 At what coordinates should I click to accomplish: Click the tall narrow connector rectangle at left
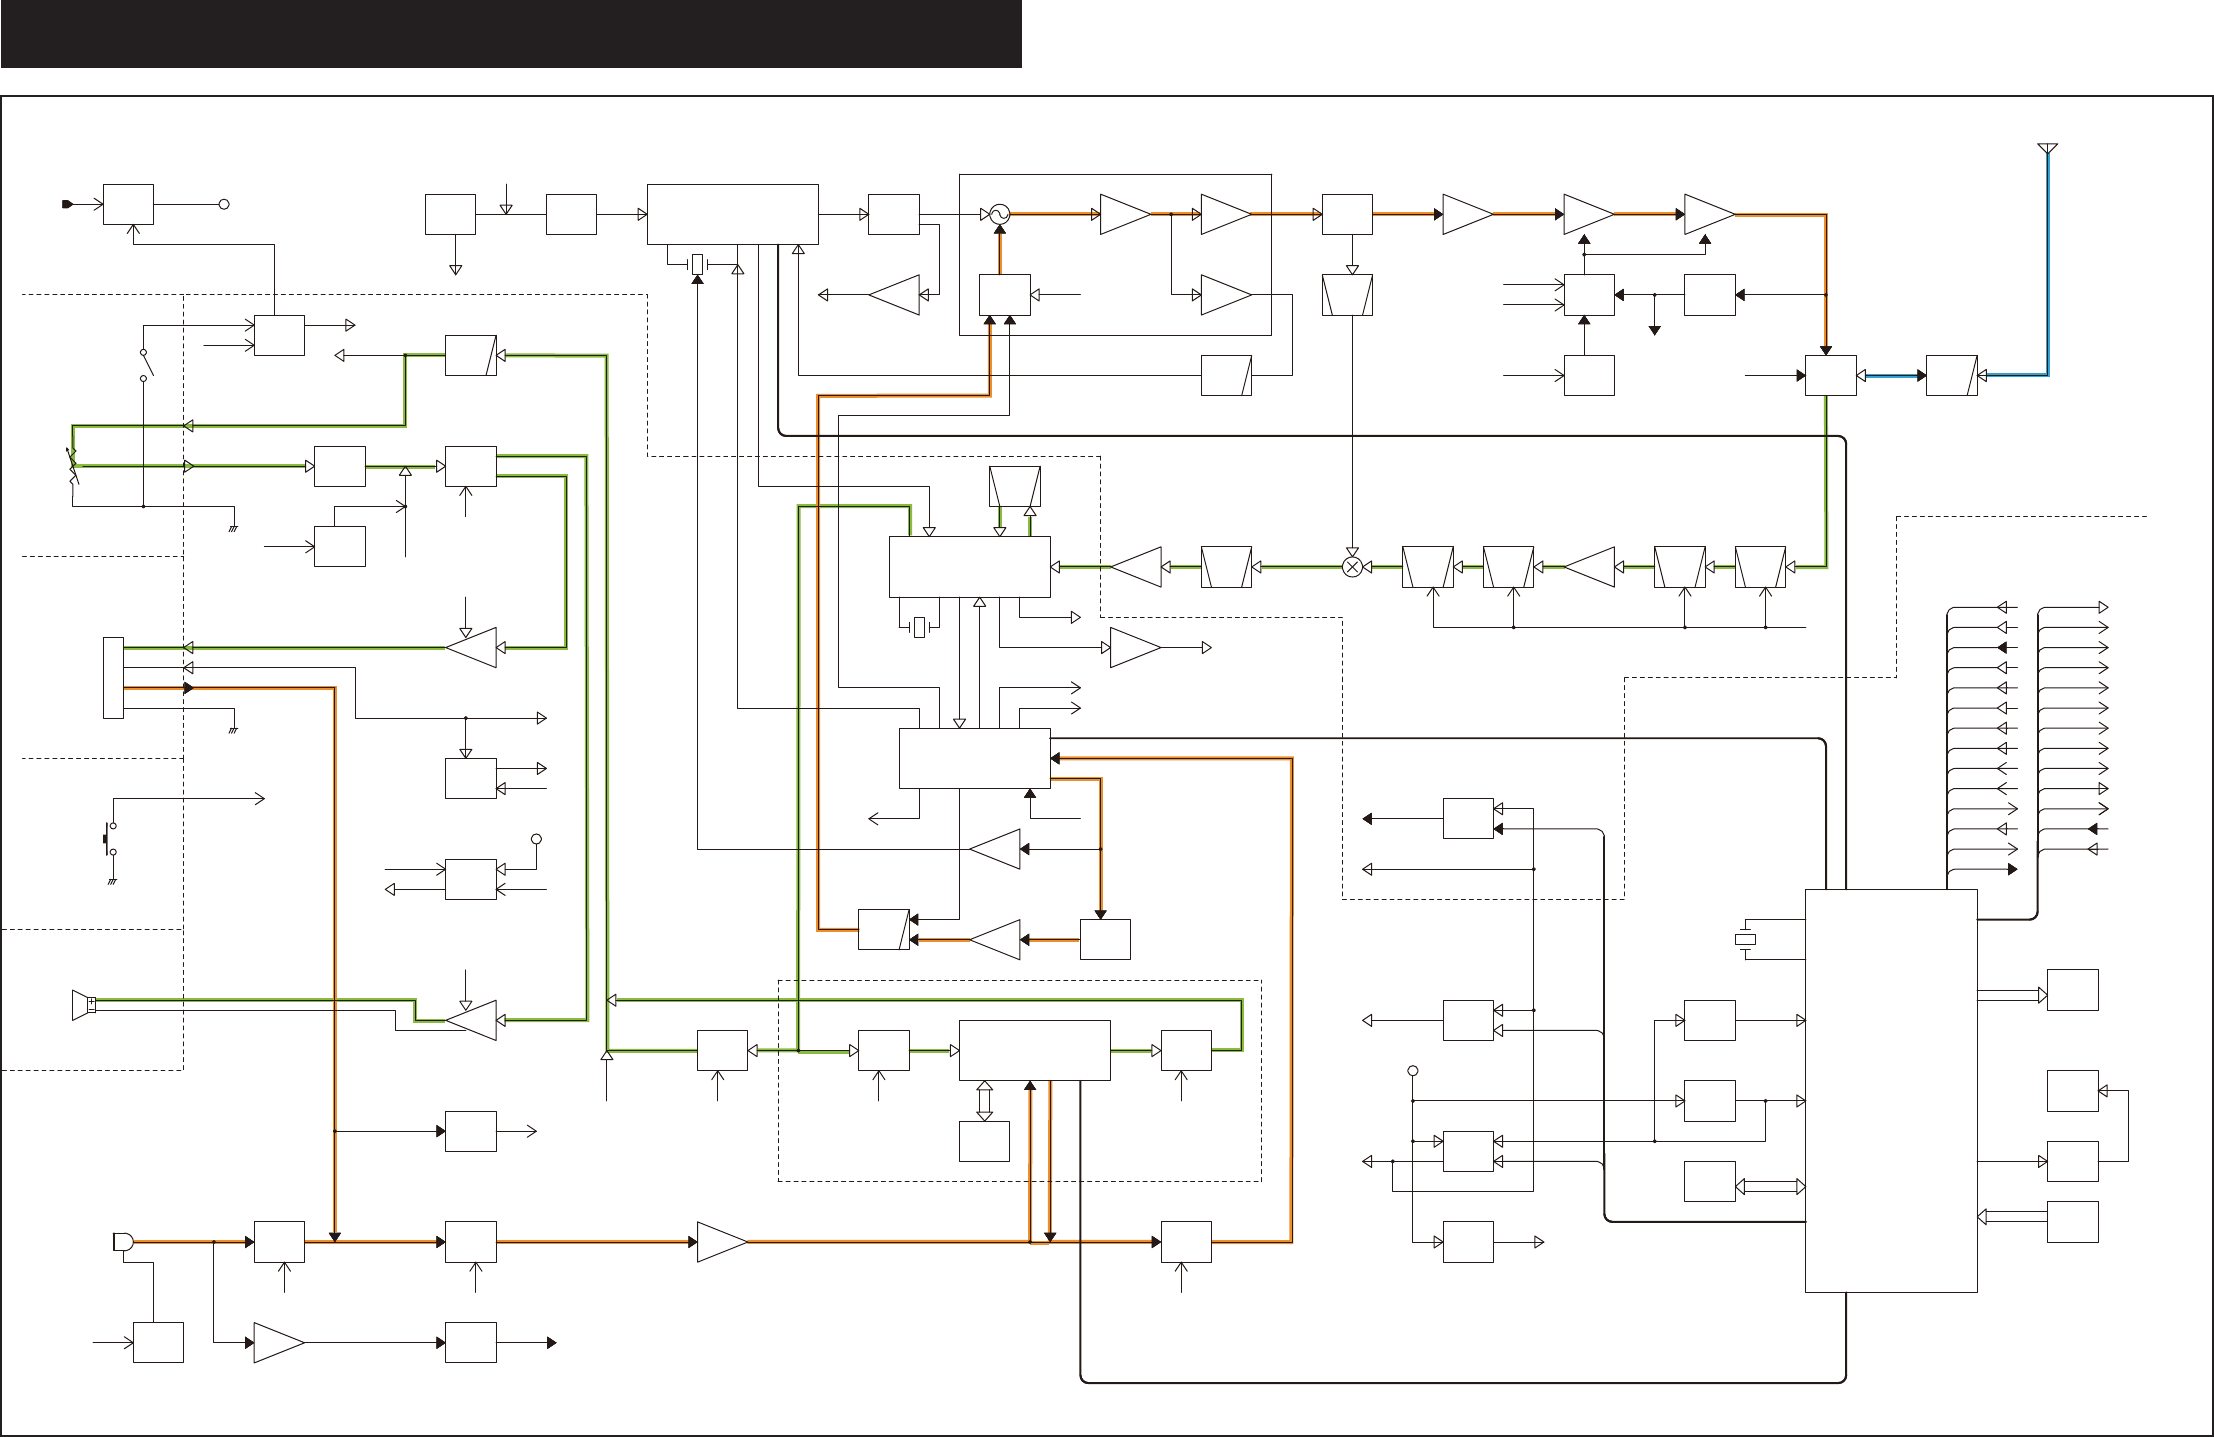point(113,677)
